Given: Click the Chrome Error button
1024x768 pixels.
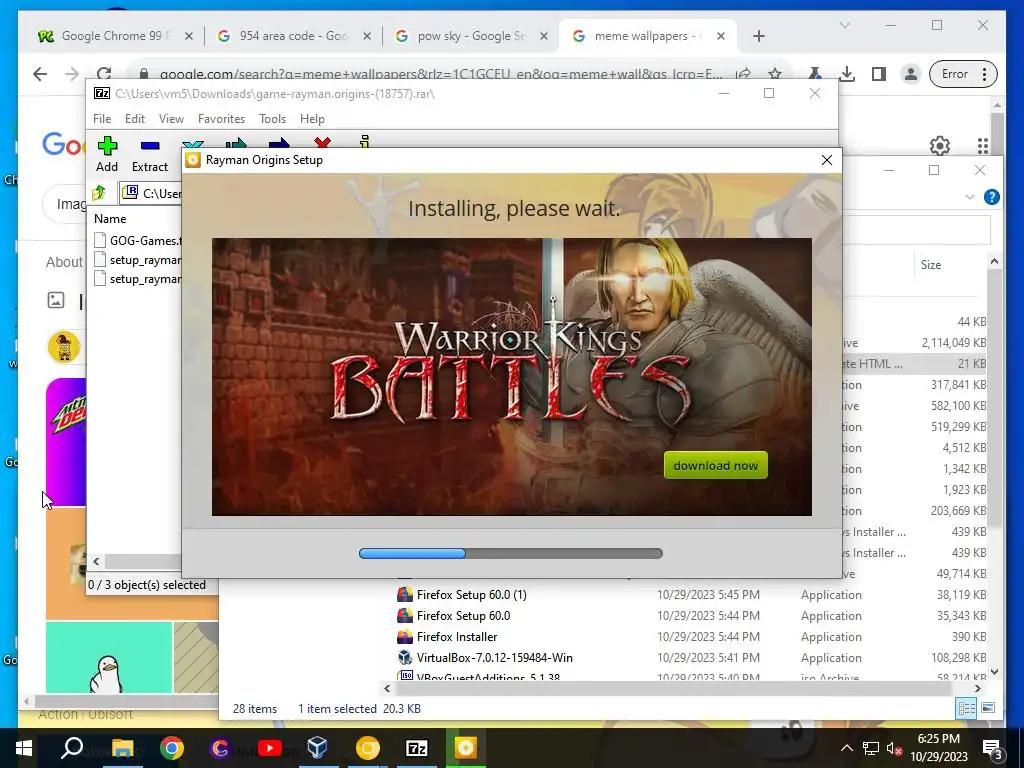Looking at the screenshot, I should 963,74.
